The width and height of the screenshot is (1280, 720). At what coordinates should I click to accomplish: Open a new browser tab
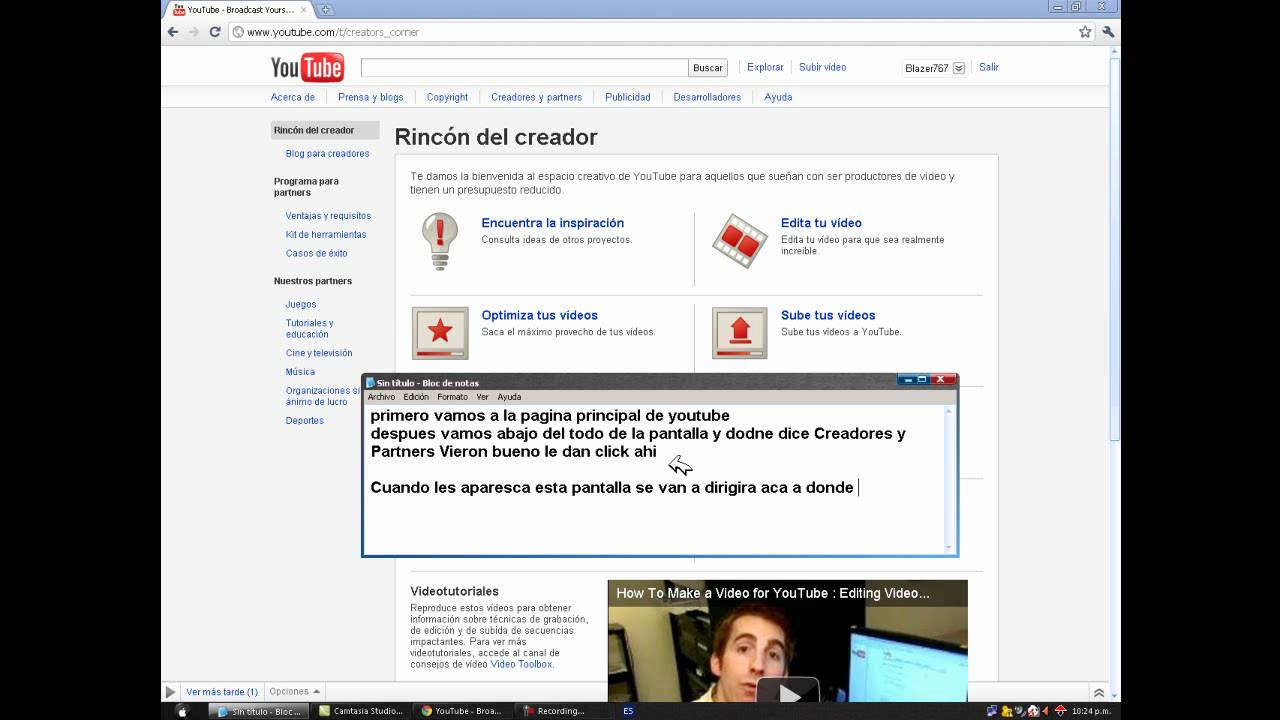326,10
